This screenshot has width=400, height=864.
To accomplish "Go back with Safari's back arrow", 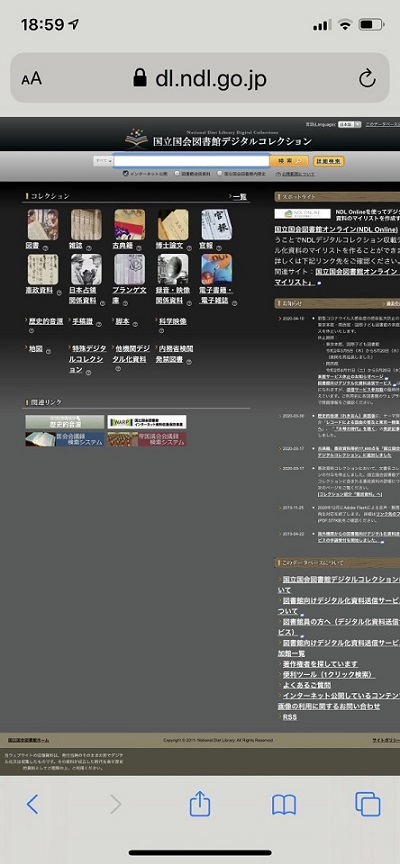I will pos(33,804).
